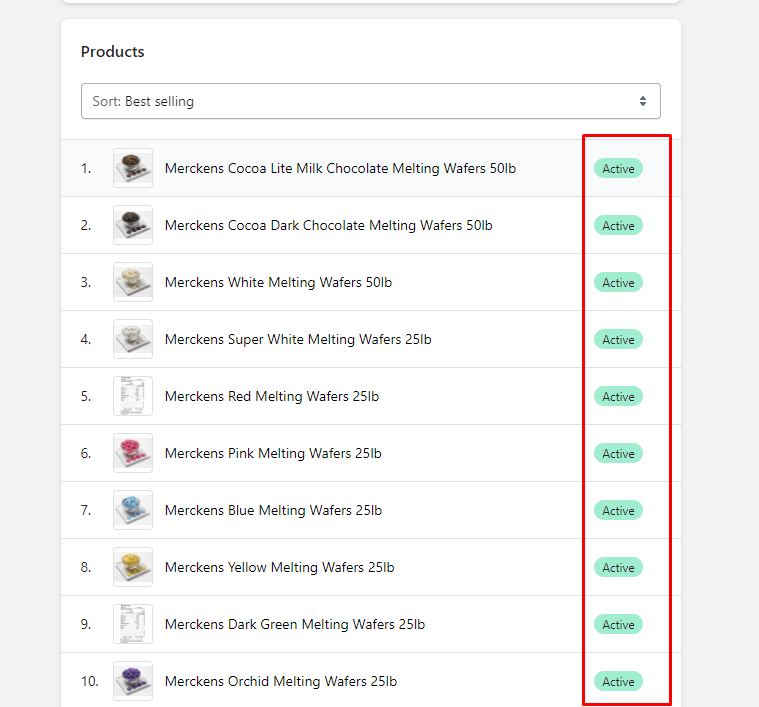Click Active badge for Blue Melting Wafers
Screen dimensions: 759x707
pos(618,511)
